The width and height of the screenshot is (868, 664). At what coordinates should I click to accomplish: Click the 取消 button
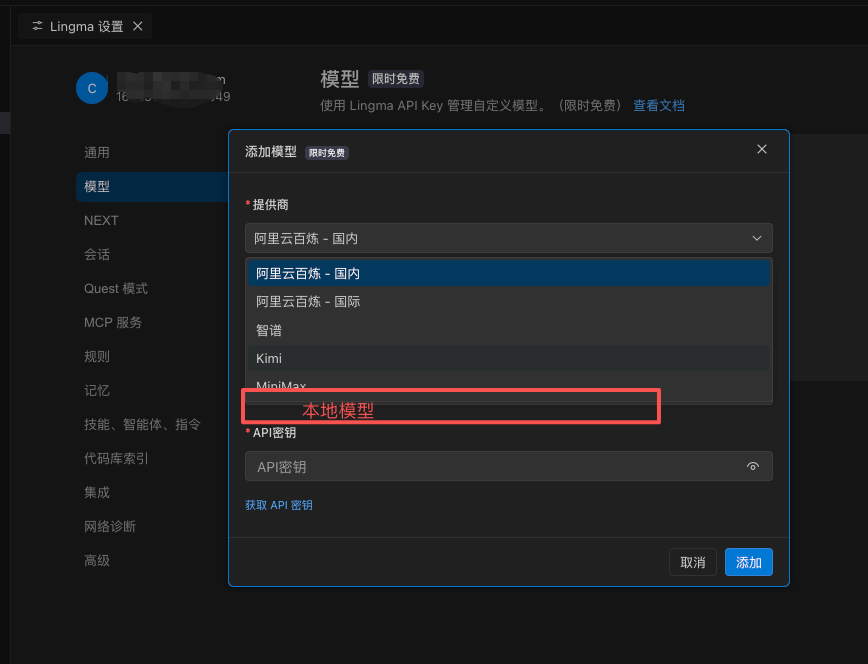(x=693, y=562)
